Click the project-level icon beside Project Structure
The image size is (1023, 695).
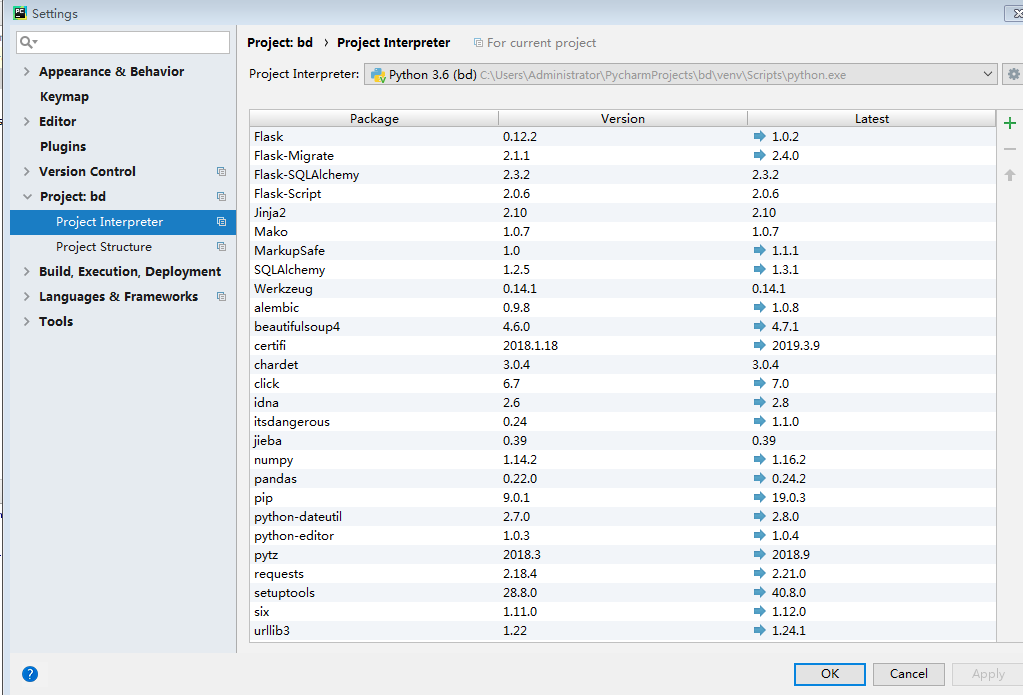pyautogui.click(x=221, y=247)
